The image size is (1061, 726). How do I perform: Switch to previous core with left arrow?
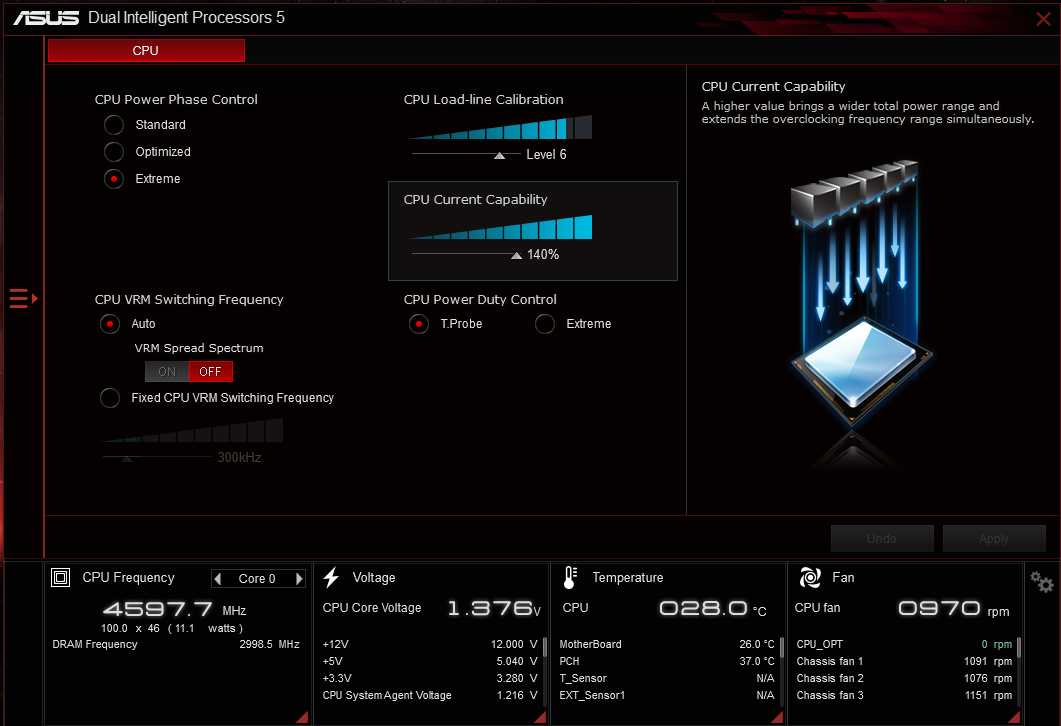coord(217,578)
